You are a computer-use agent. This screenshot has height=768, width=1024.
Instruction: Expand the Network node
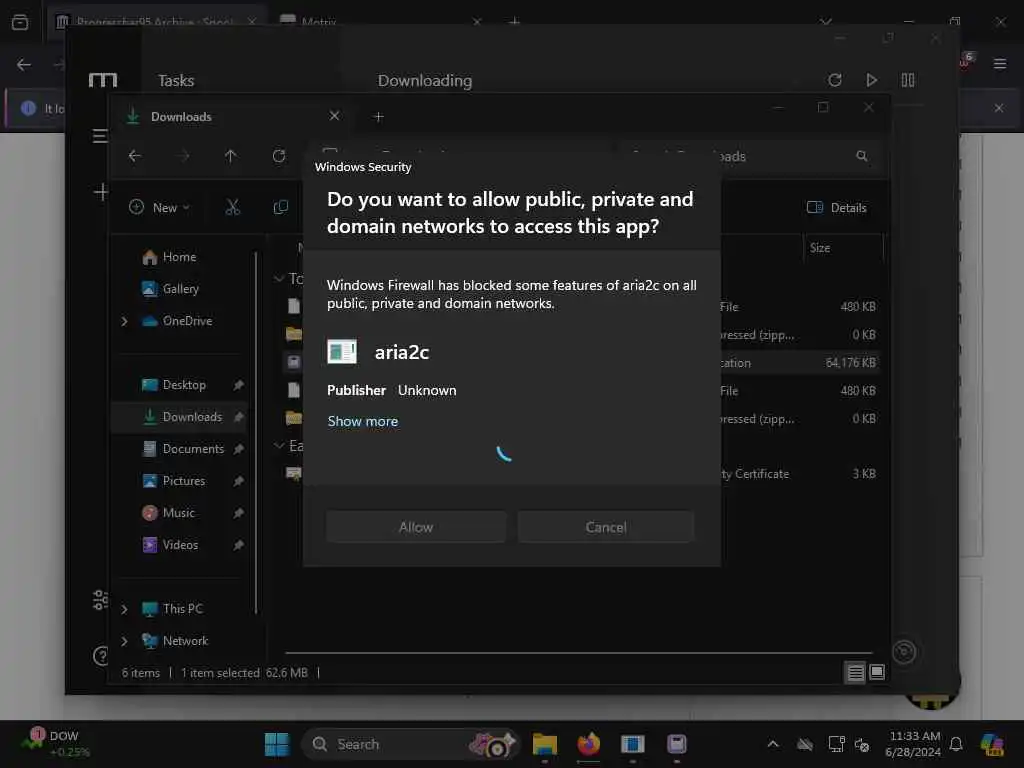point(124,641)
